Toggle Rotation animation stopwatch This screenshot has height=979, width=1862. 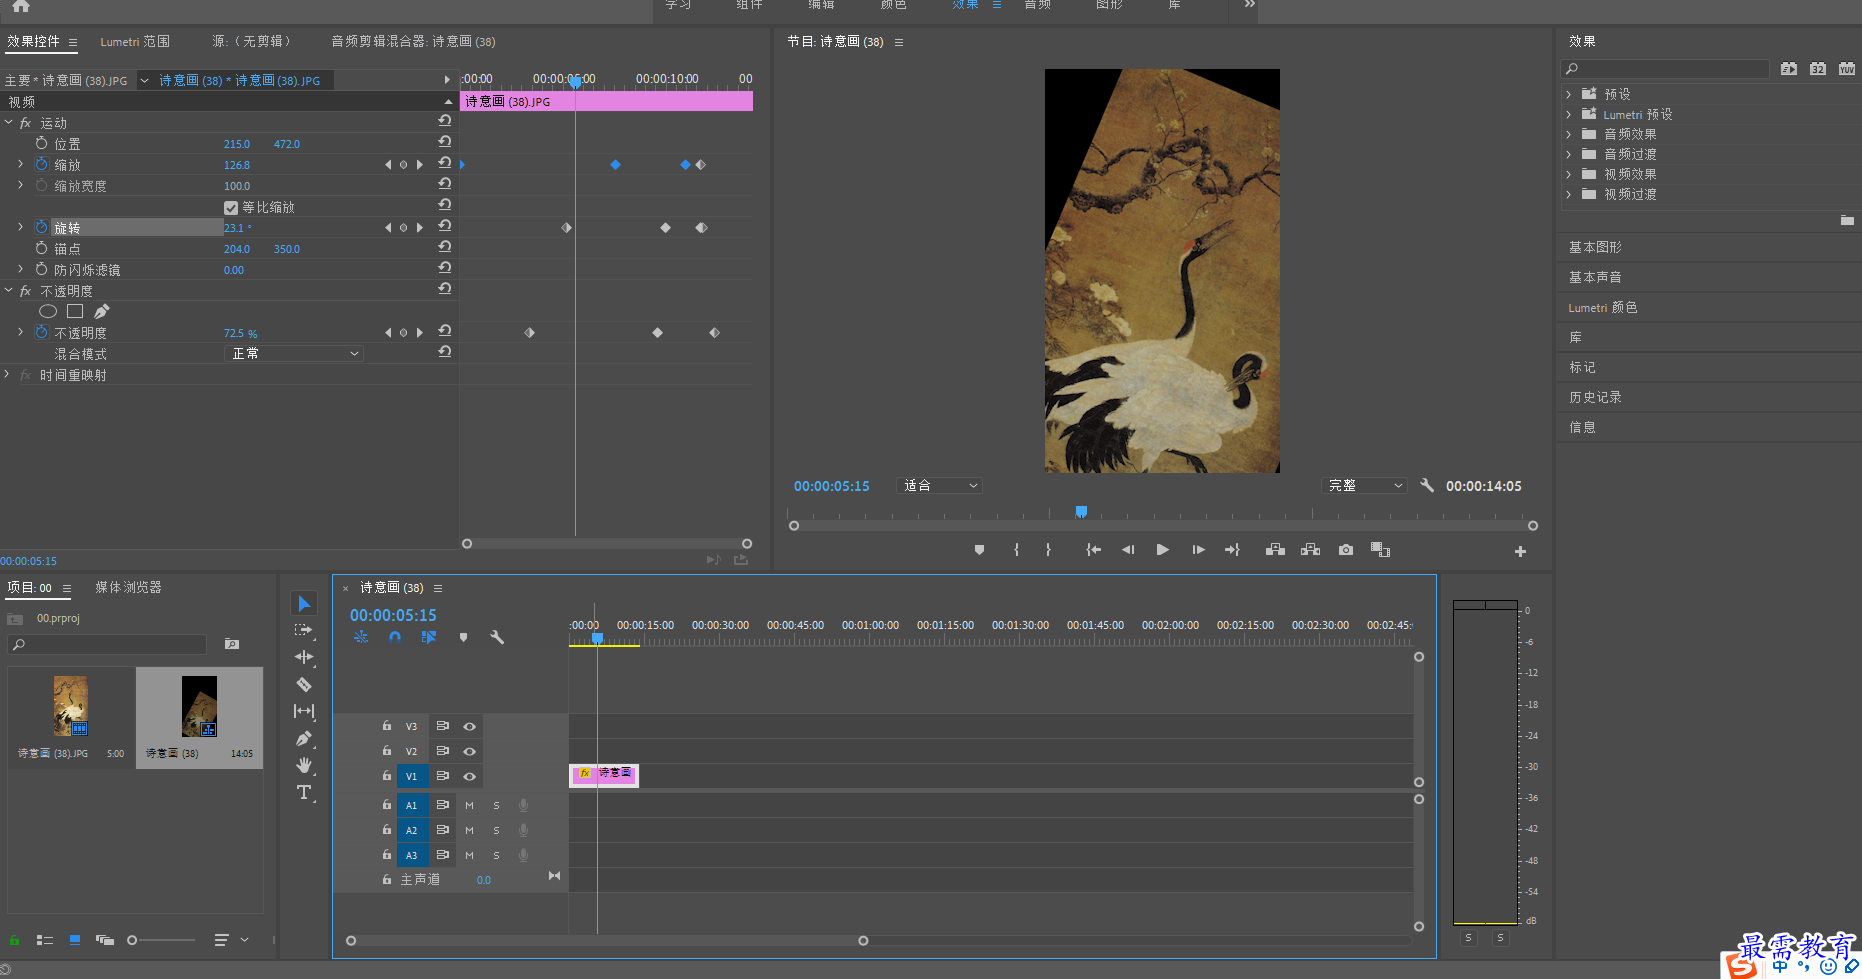(x=41, y=227)
